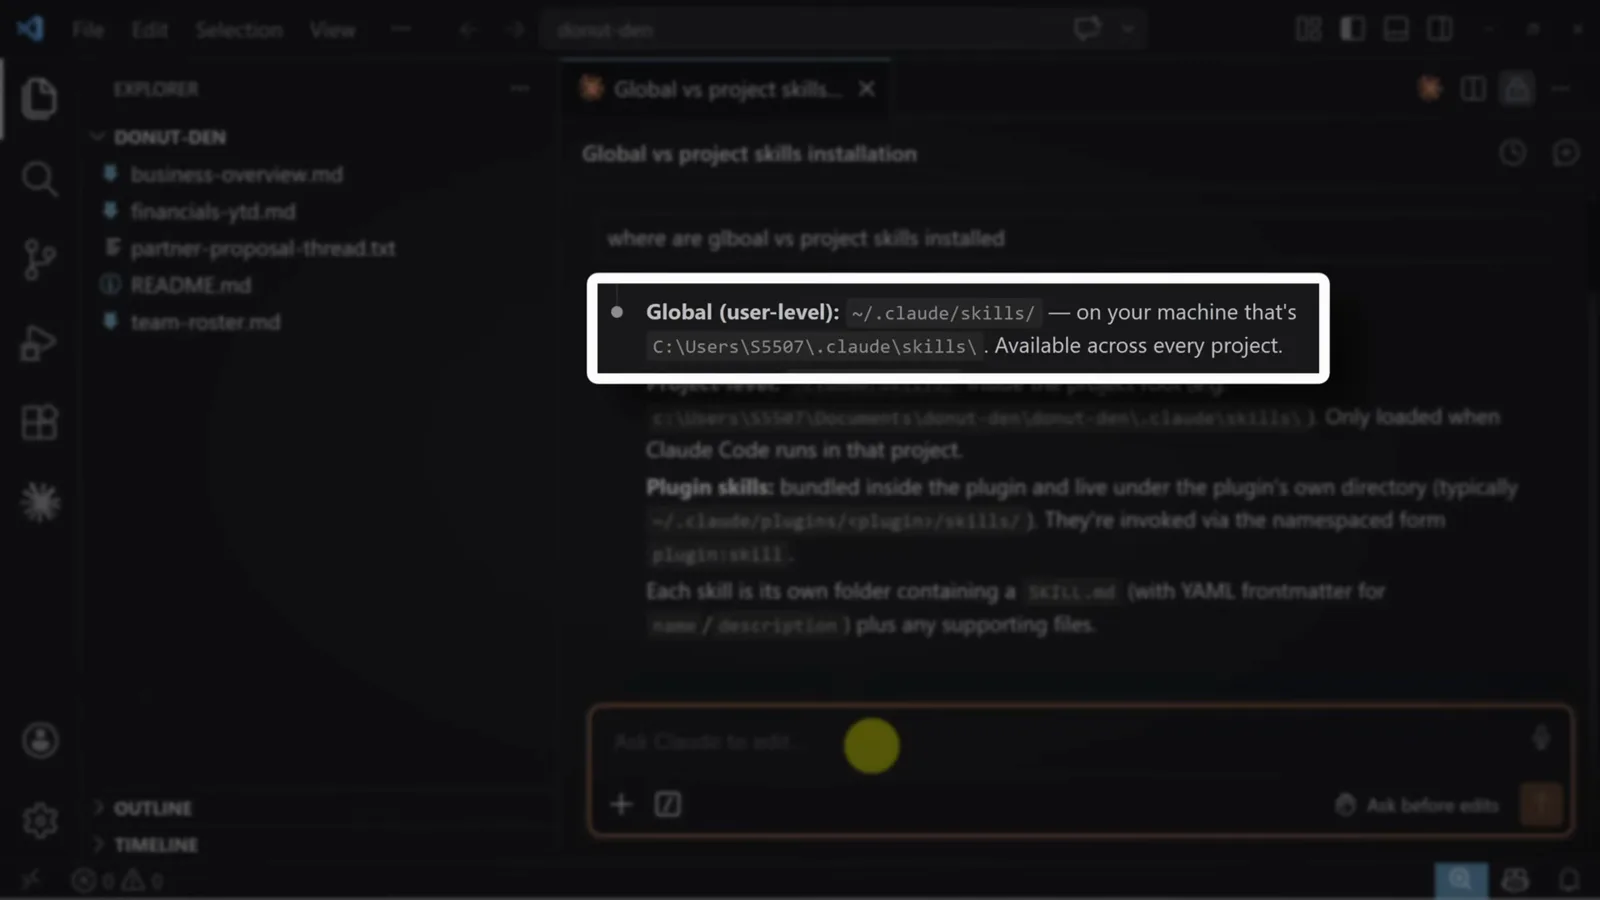Click the send message arrow button

point(1541,804)
